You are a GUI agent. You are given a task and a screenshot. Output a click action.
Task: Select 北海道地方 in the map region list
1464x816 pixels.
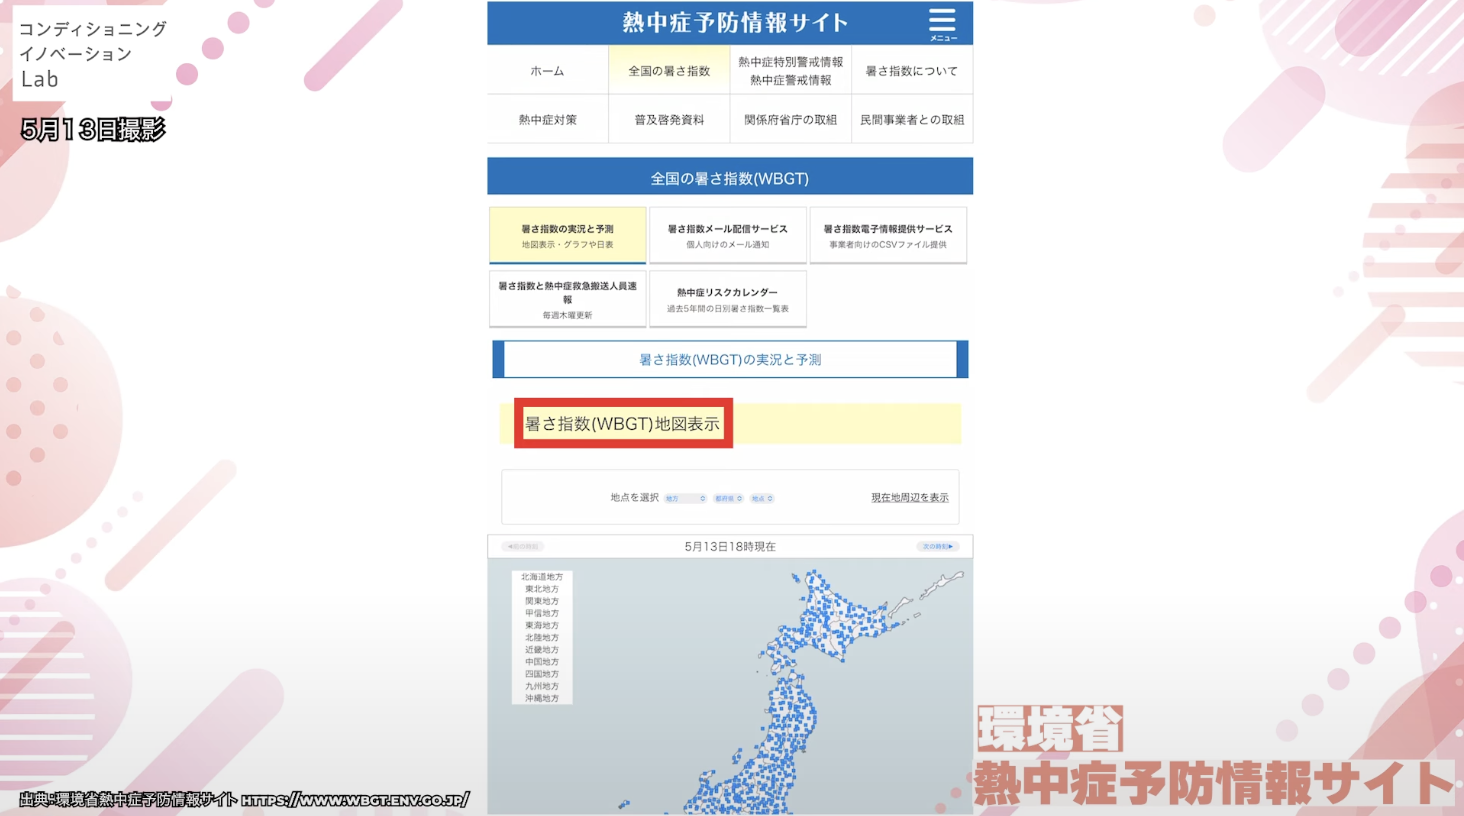542,577
